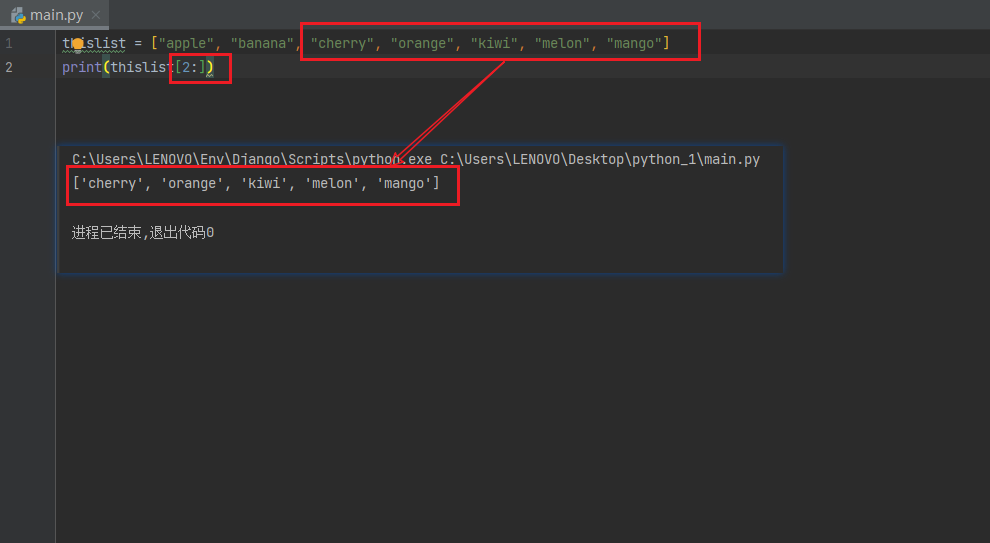Close the main.py tab
This screenshot has width=990, height=543.
pyautogui.click(x=96, y=15)
